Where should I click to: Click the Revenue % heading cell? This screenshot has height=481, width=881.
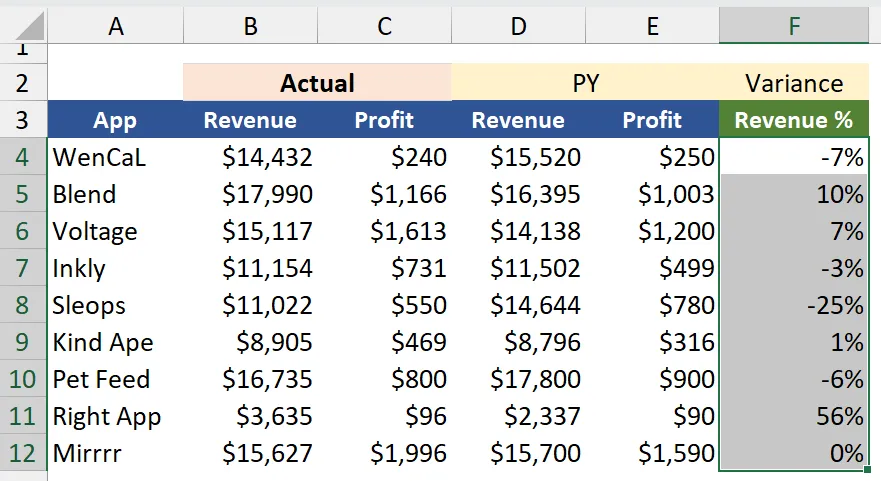pos(794,120)
